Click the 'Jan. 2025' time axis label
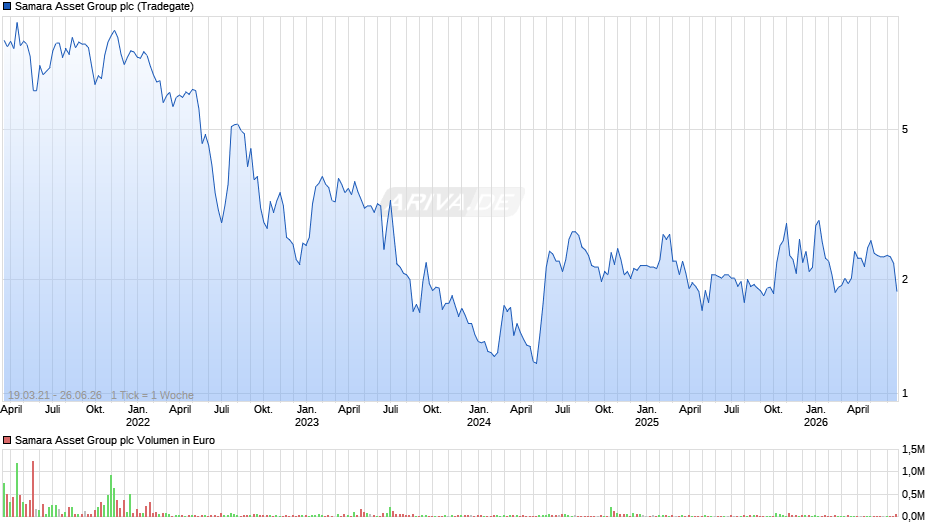Screen dimensions: 940x526 click(x=646, y=416)
